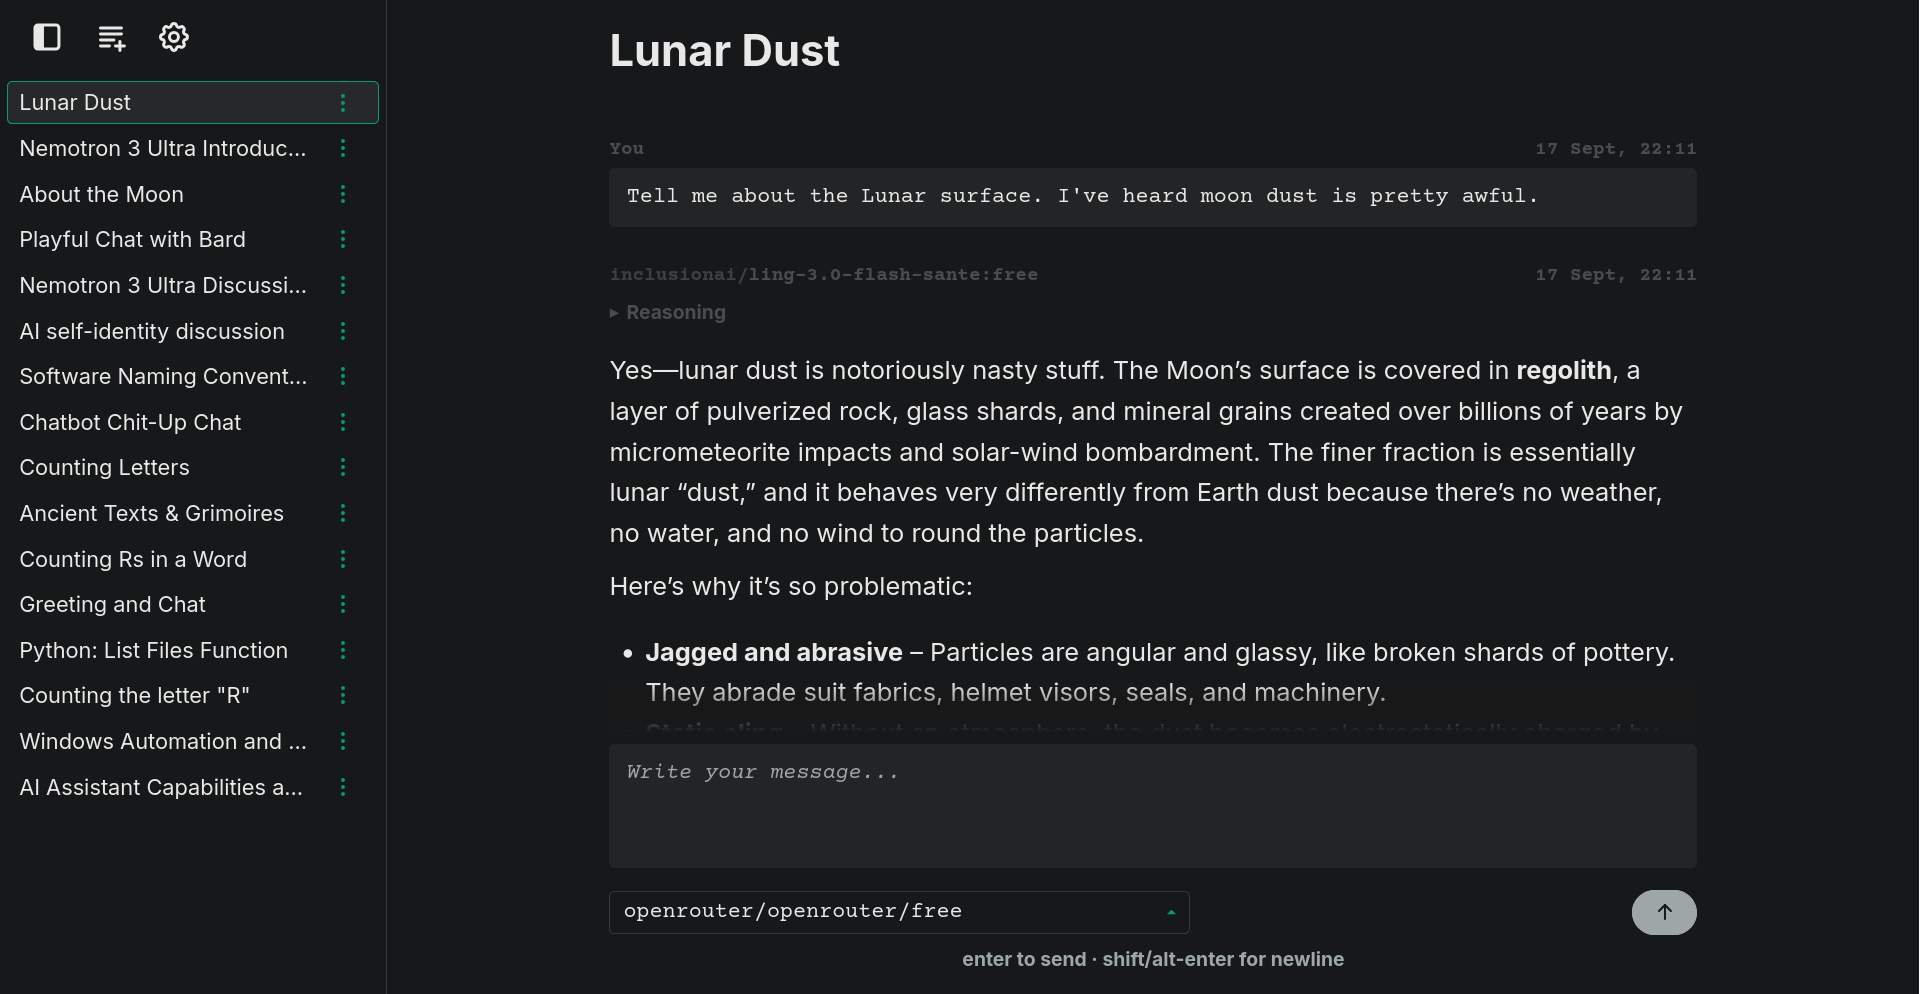The height and width of the screenshot is (994, 1920).
Task: Open options dots for Counting Letters
Action: (x=343, y=468)
